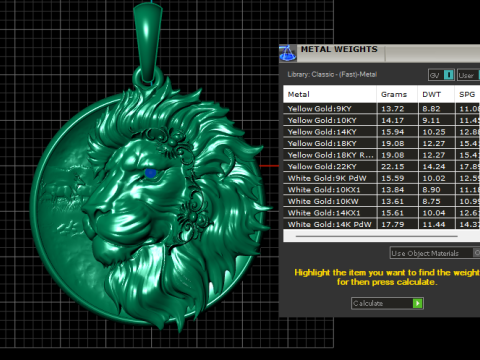
Task: Click the metal table horizontal scrollbar
Action: coord(377,236)
